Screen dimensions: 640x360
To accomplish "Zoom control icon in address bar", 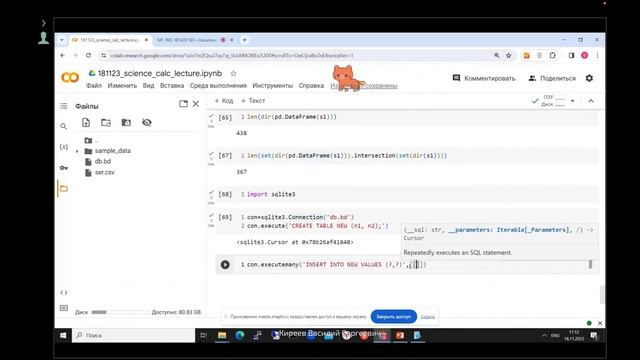I will (x=497, y=56).
